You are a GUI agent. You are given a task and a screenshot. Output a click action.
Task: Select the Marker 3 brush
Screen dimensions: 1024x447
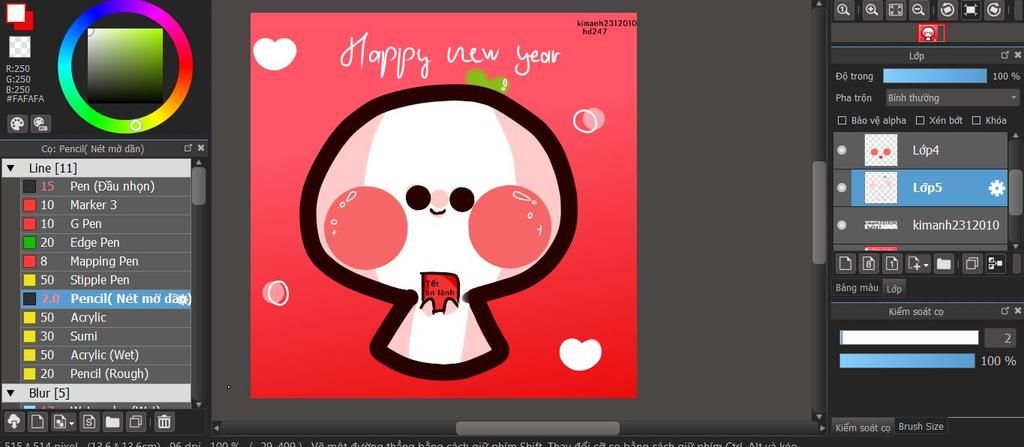[x=106, y=205]
